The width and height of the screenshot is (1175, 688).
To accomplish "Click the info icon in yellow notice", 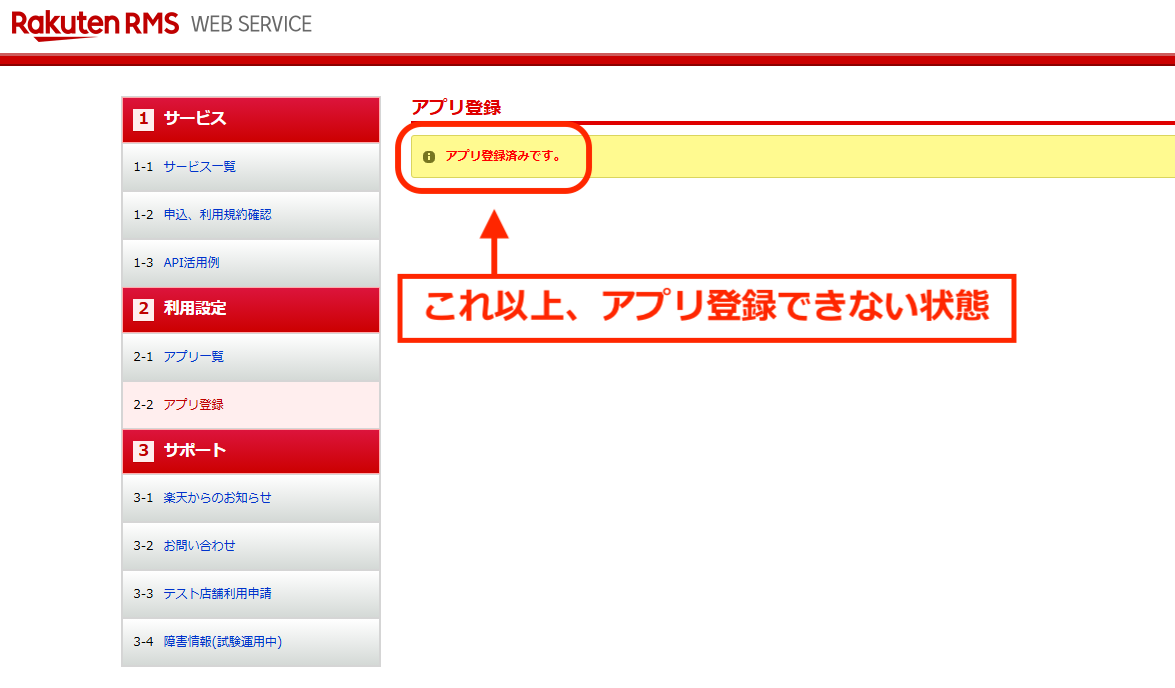I will [429, 157].
